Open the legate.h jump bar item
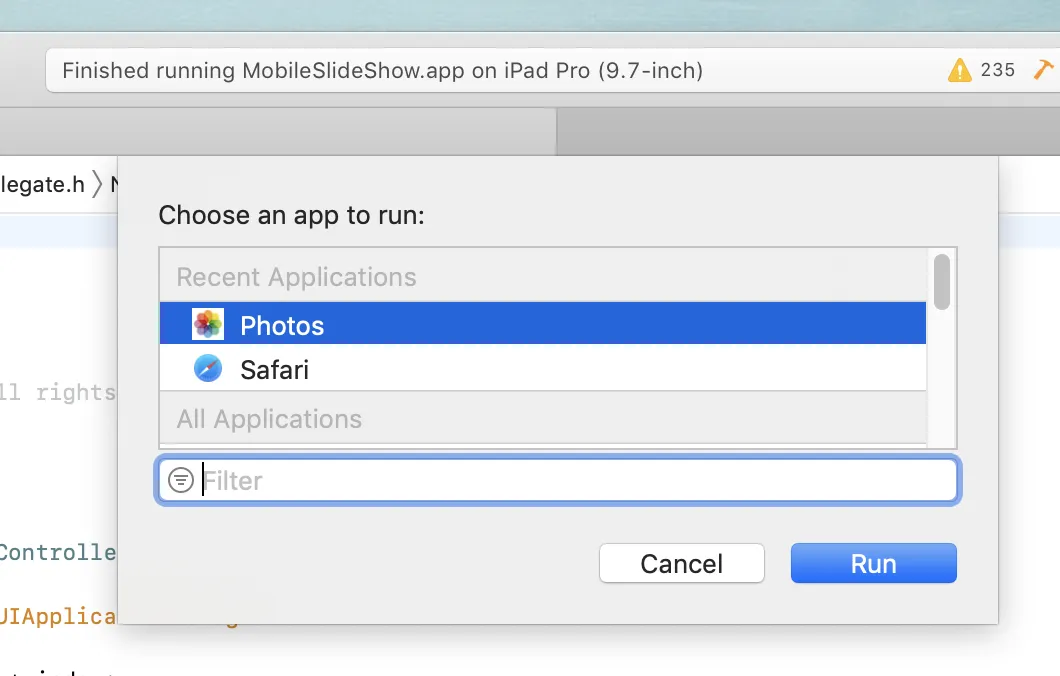Viewport: 1060px width, 676px height. coord(42,184)
